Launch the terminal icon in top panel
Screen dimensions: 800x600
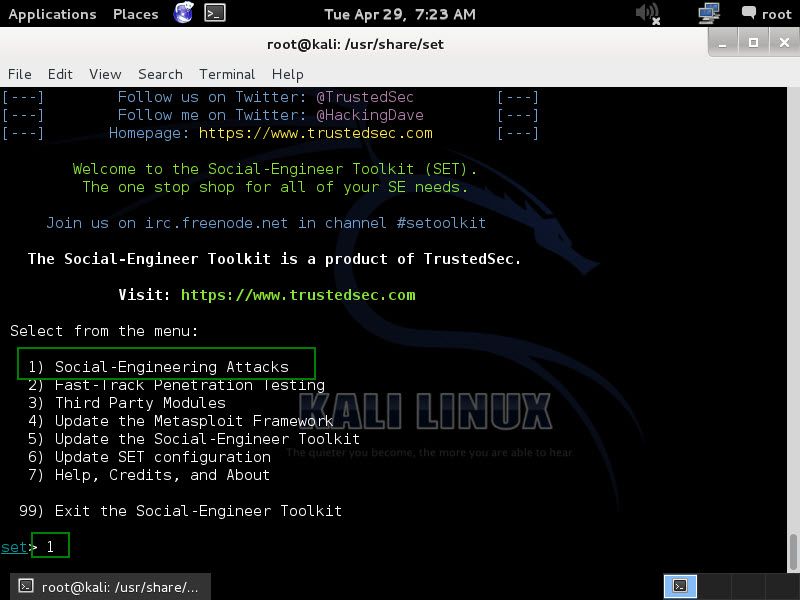coord(215,13)
